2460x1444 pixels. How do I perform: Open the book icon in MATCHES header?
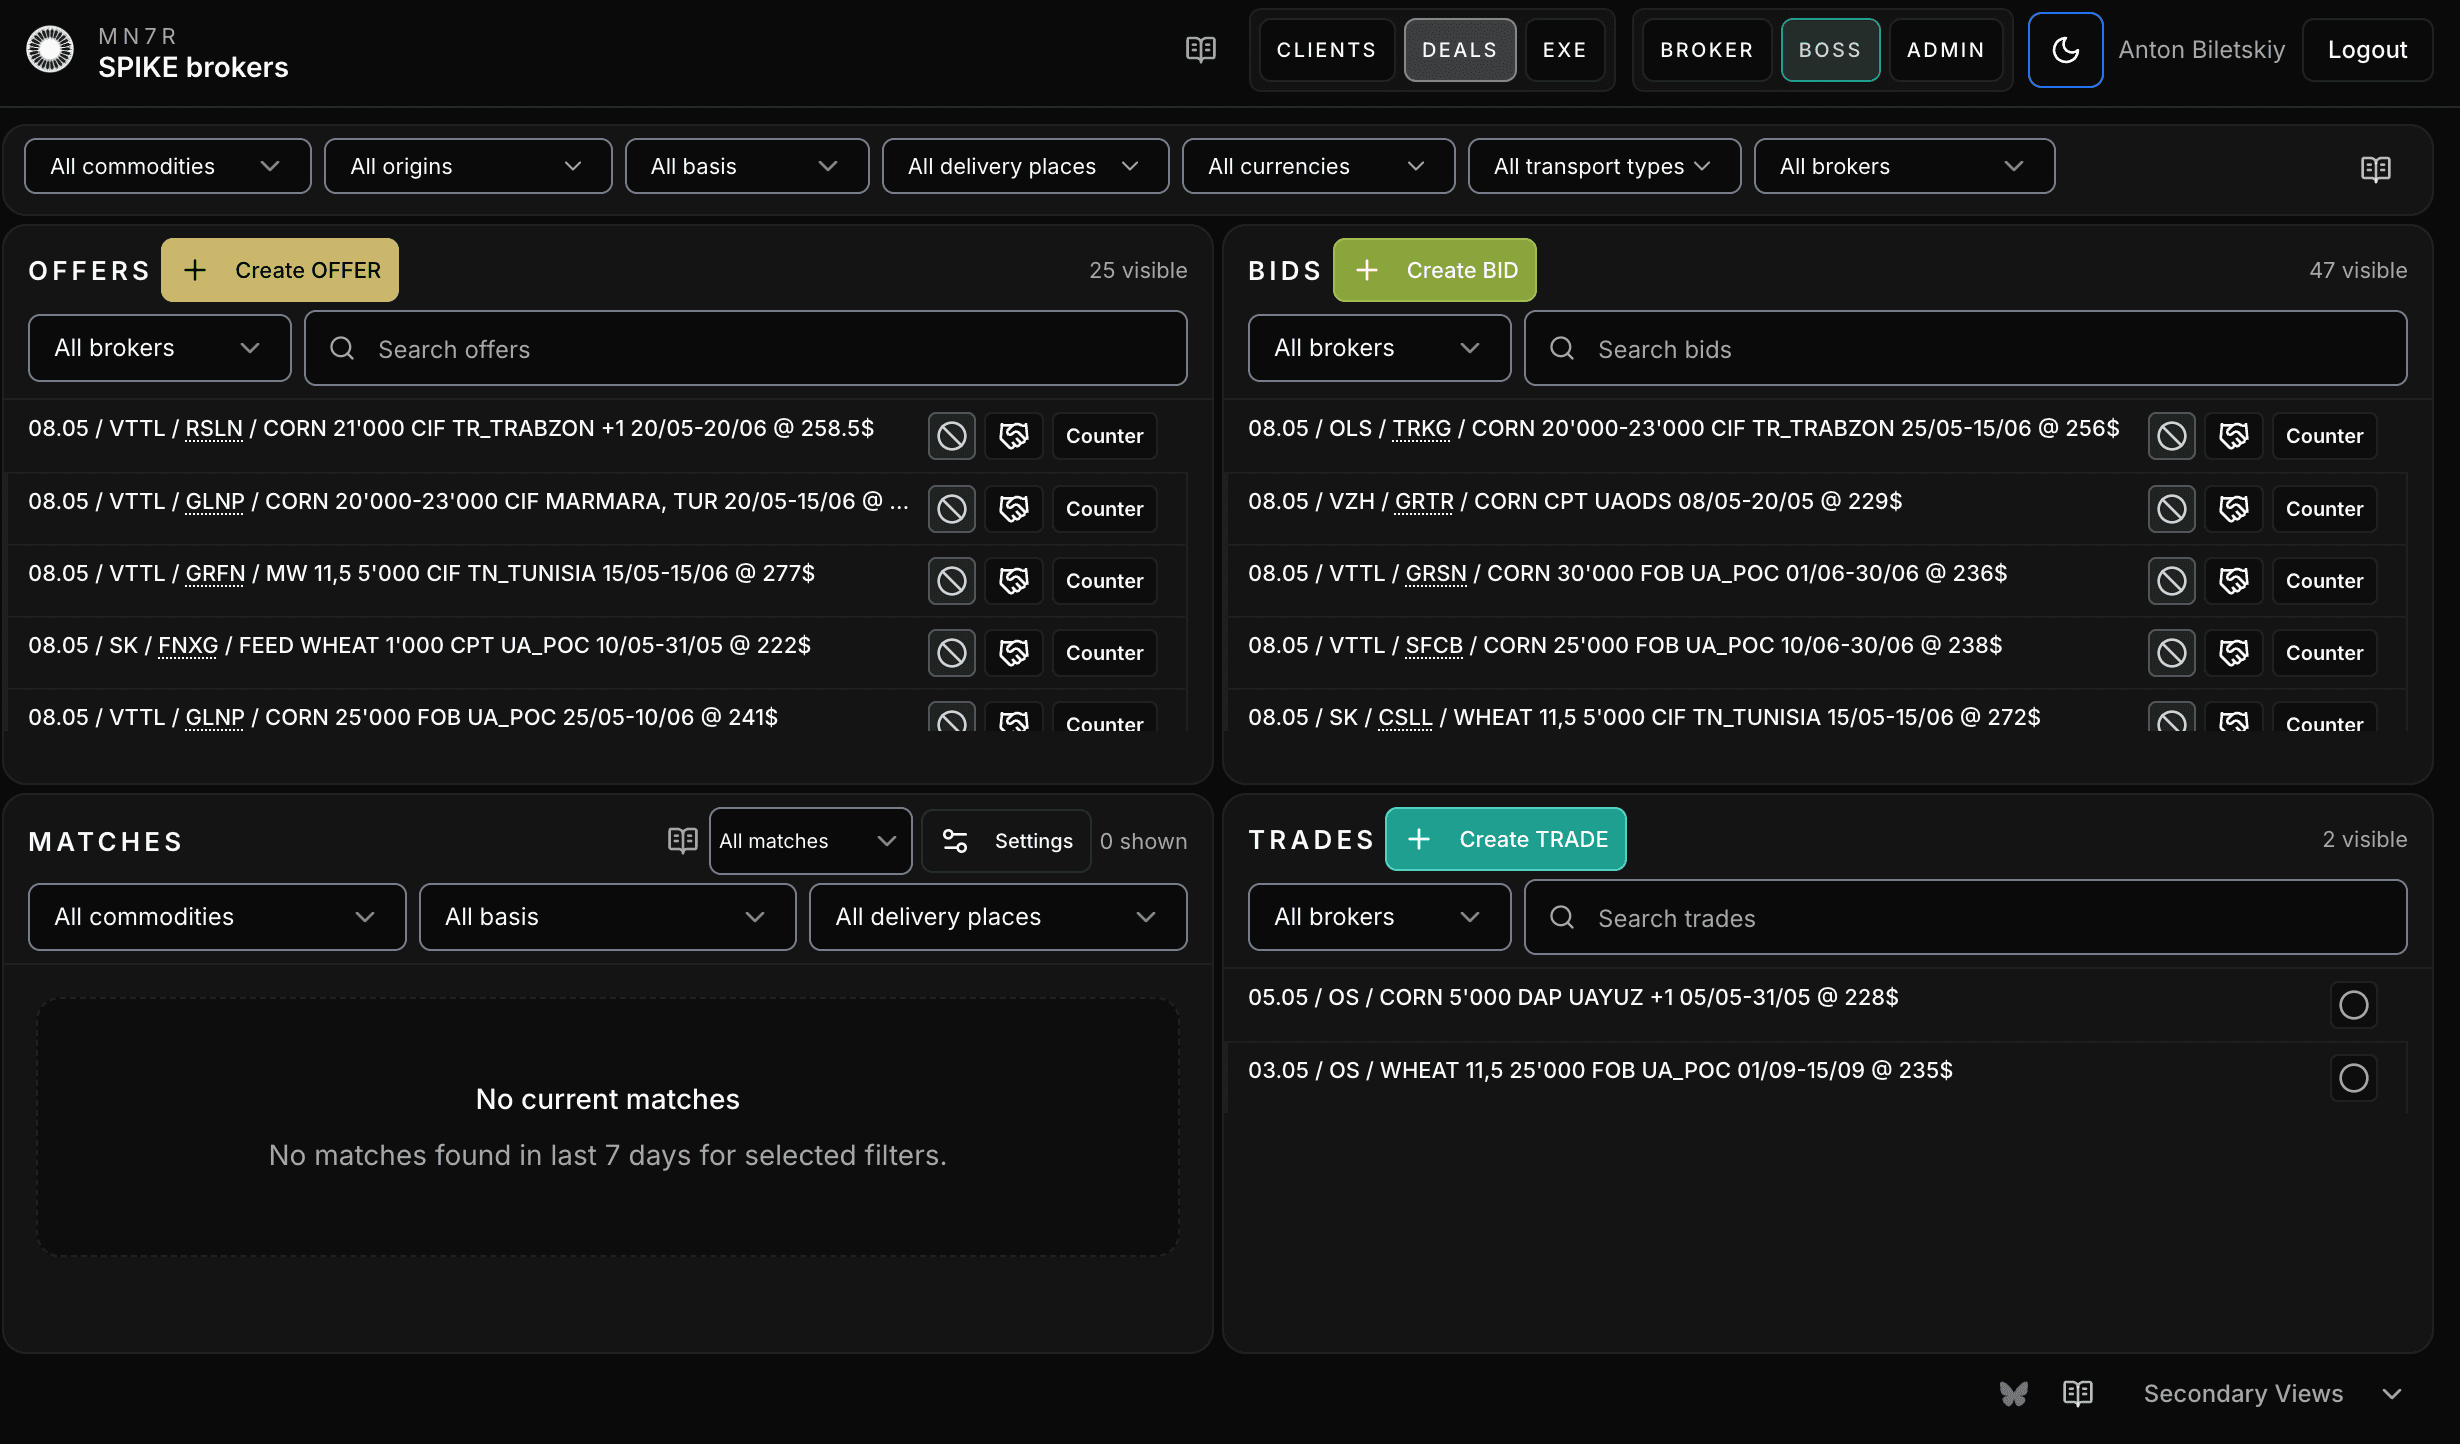tap(682, 840)
